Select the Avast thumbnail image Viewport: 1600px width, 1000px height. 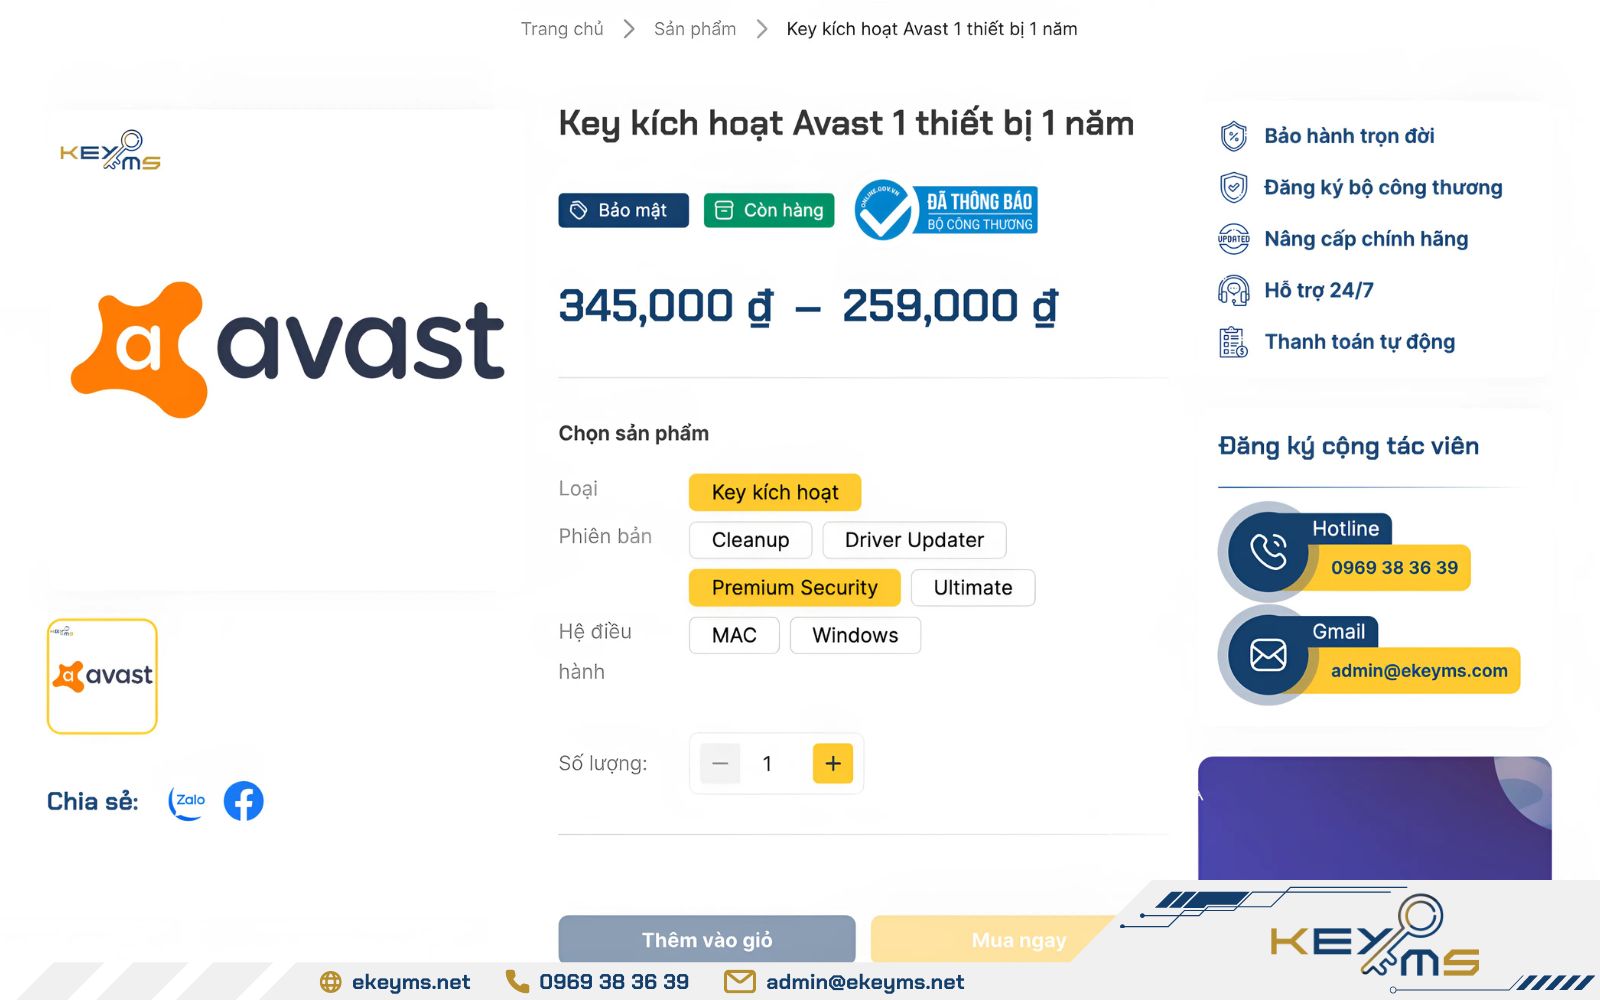pos(102,676)
